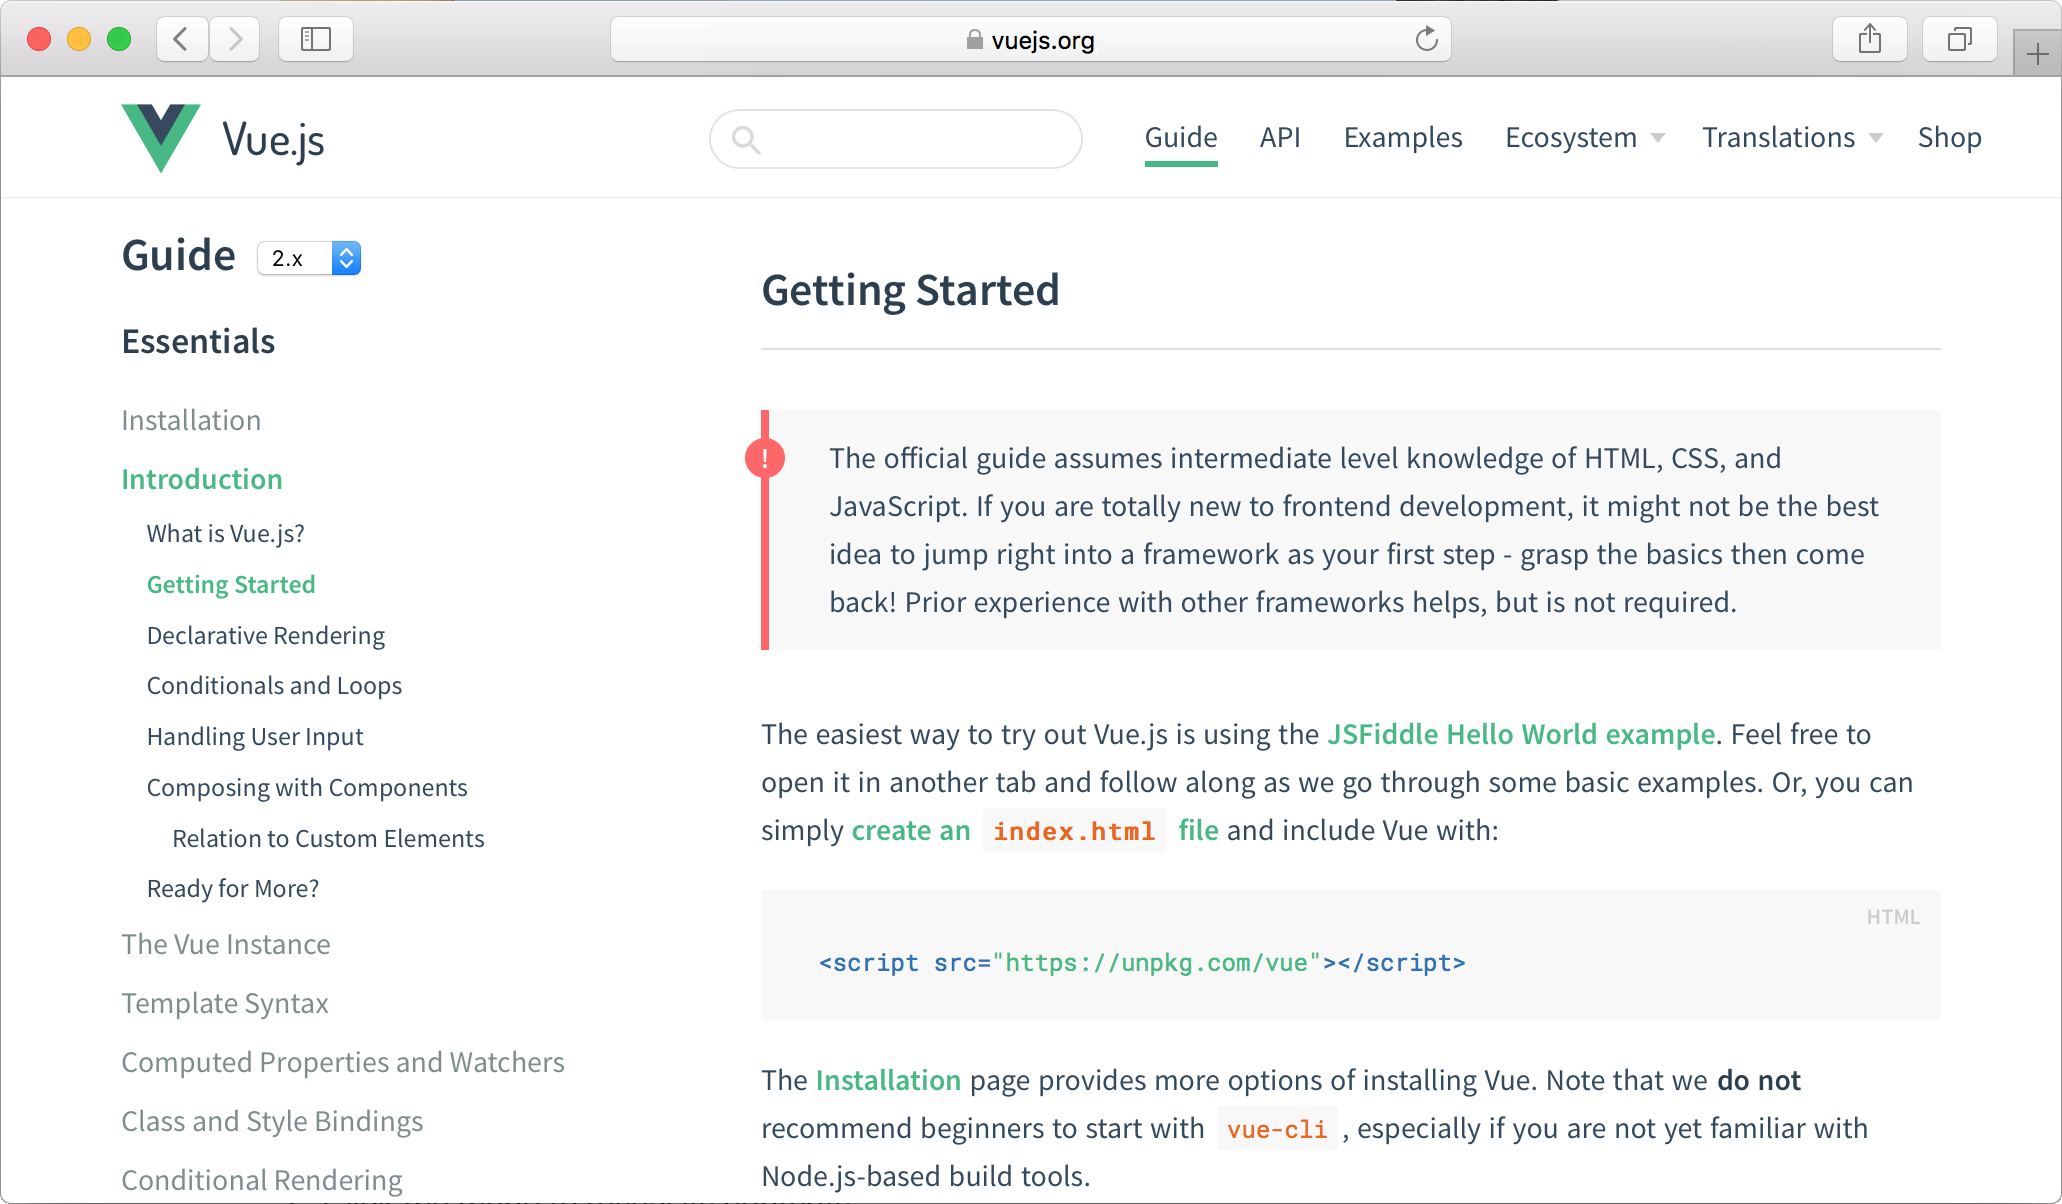The width and height of the screenshot is (2062, 1204).
Task: Click the vue-cli inline code
Action: coord(1277,1129)
